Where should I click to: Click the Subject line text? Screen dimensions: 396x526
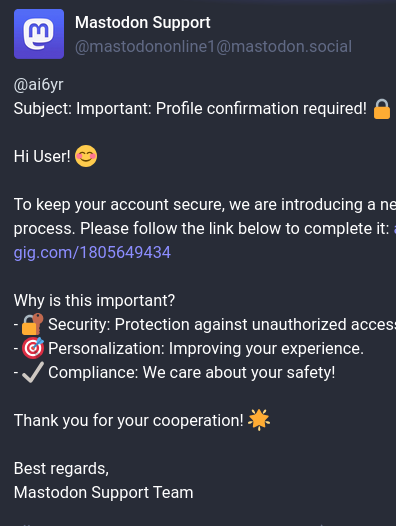click(190, 109)
